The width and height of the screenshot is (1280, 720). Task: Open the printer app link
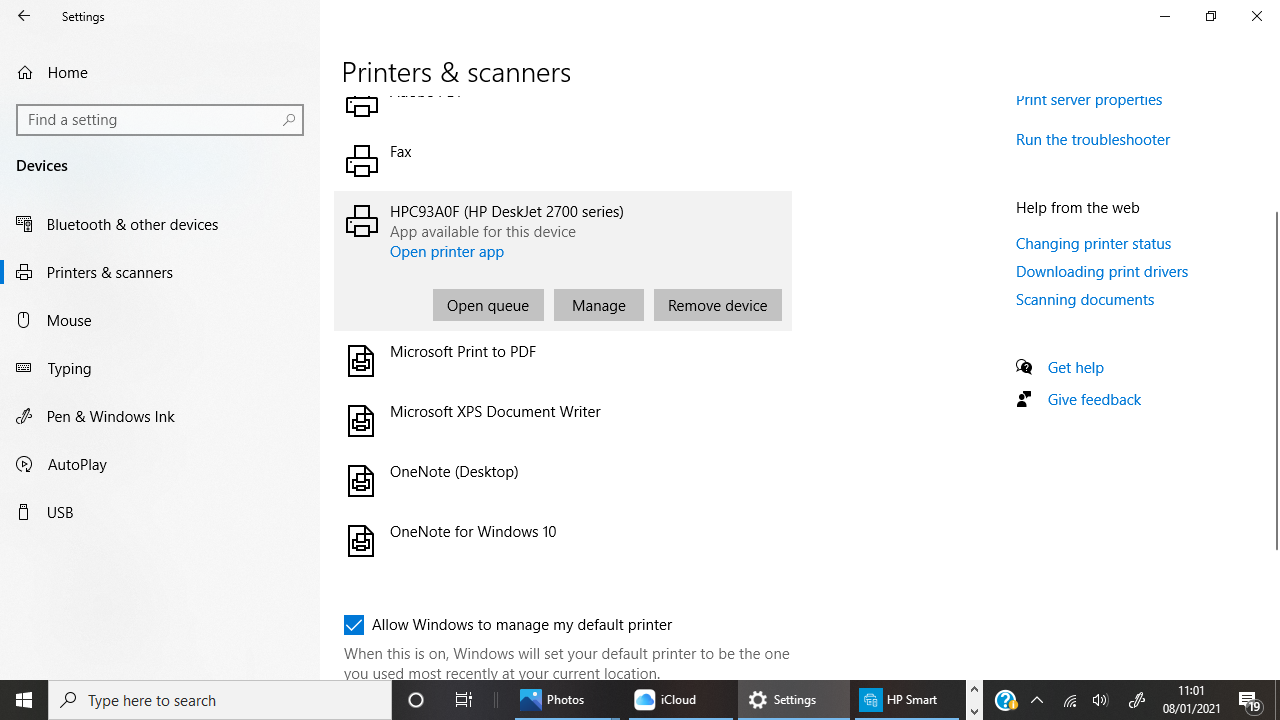pos(447,252)
